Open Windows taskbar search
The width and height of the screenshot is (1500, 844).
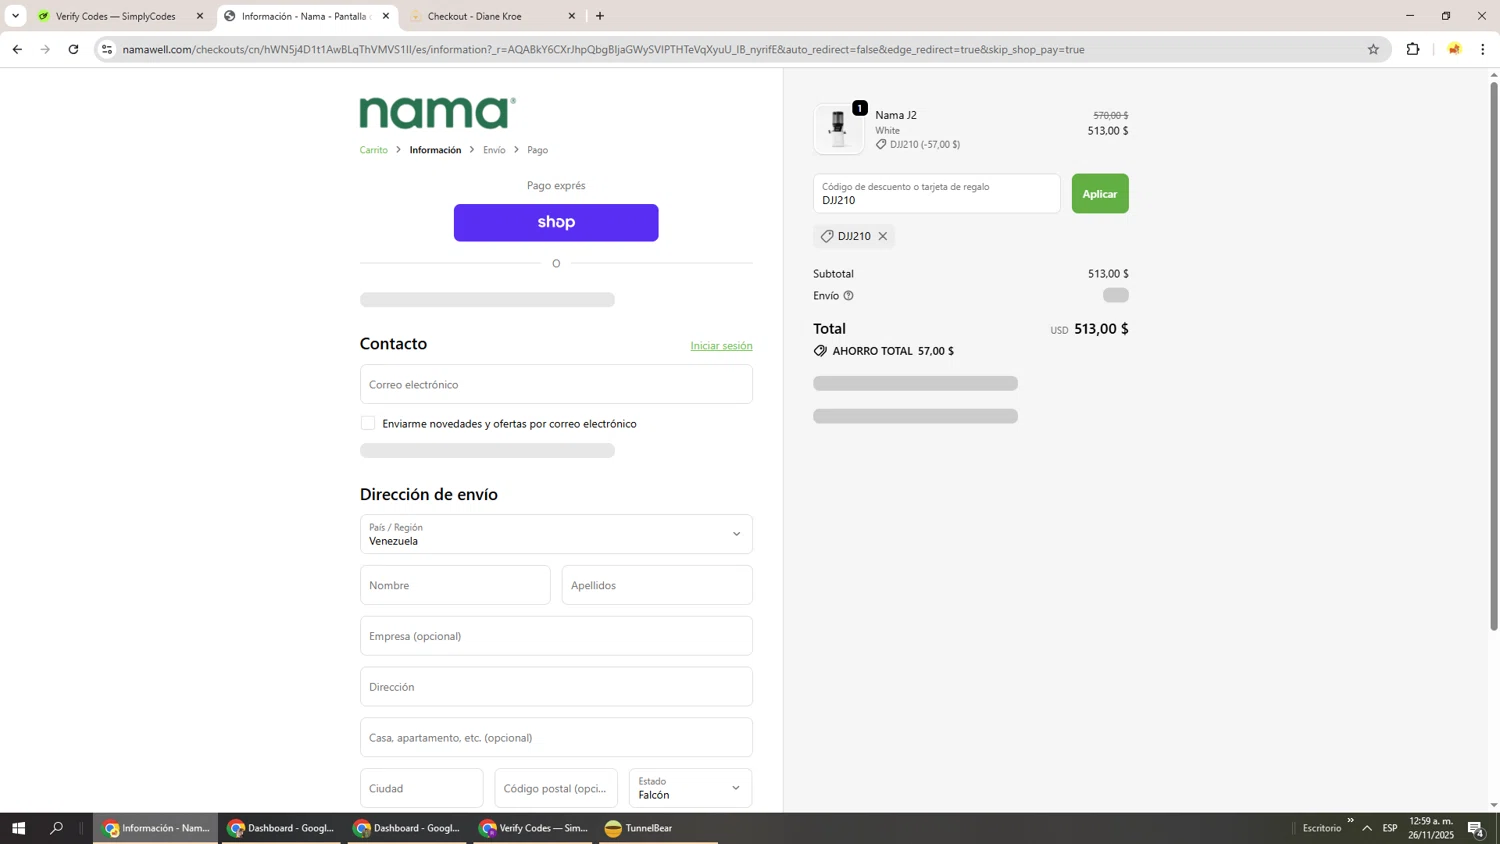point(56,828)
